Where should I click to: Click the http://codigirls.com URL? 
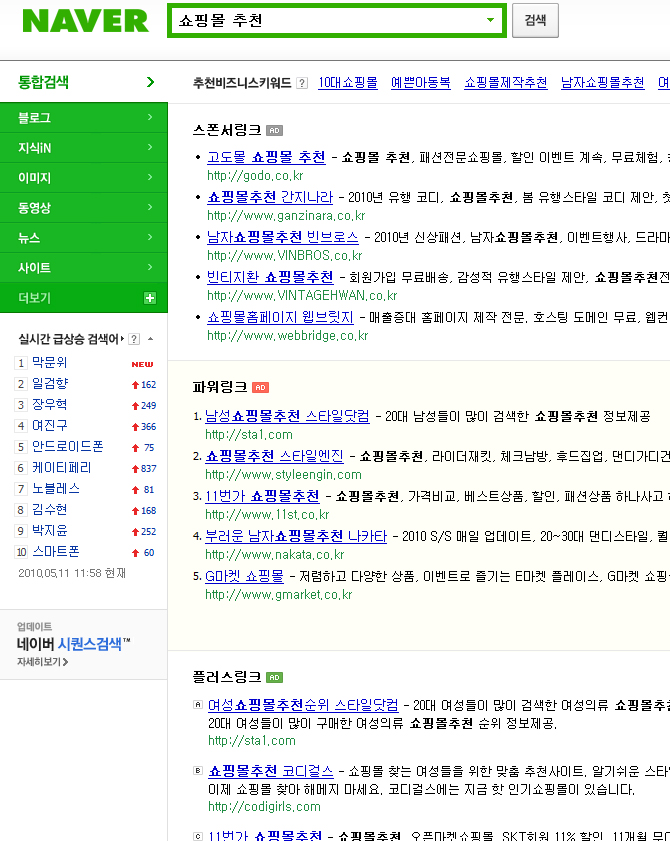(x=264, y=807)
